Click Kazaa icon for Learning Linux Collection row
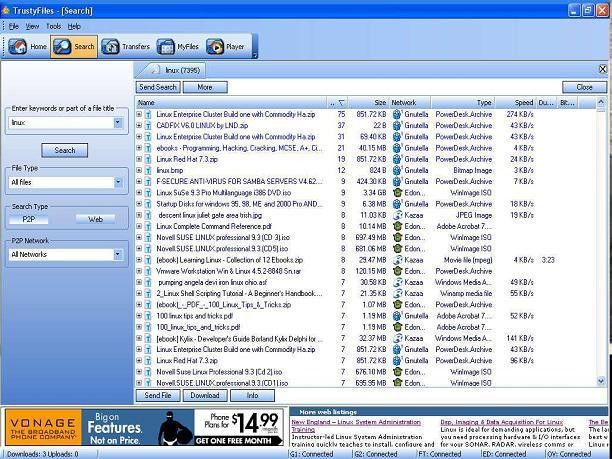The height and width of the screenshot is (459, 612). 397,260
